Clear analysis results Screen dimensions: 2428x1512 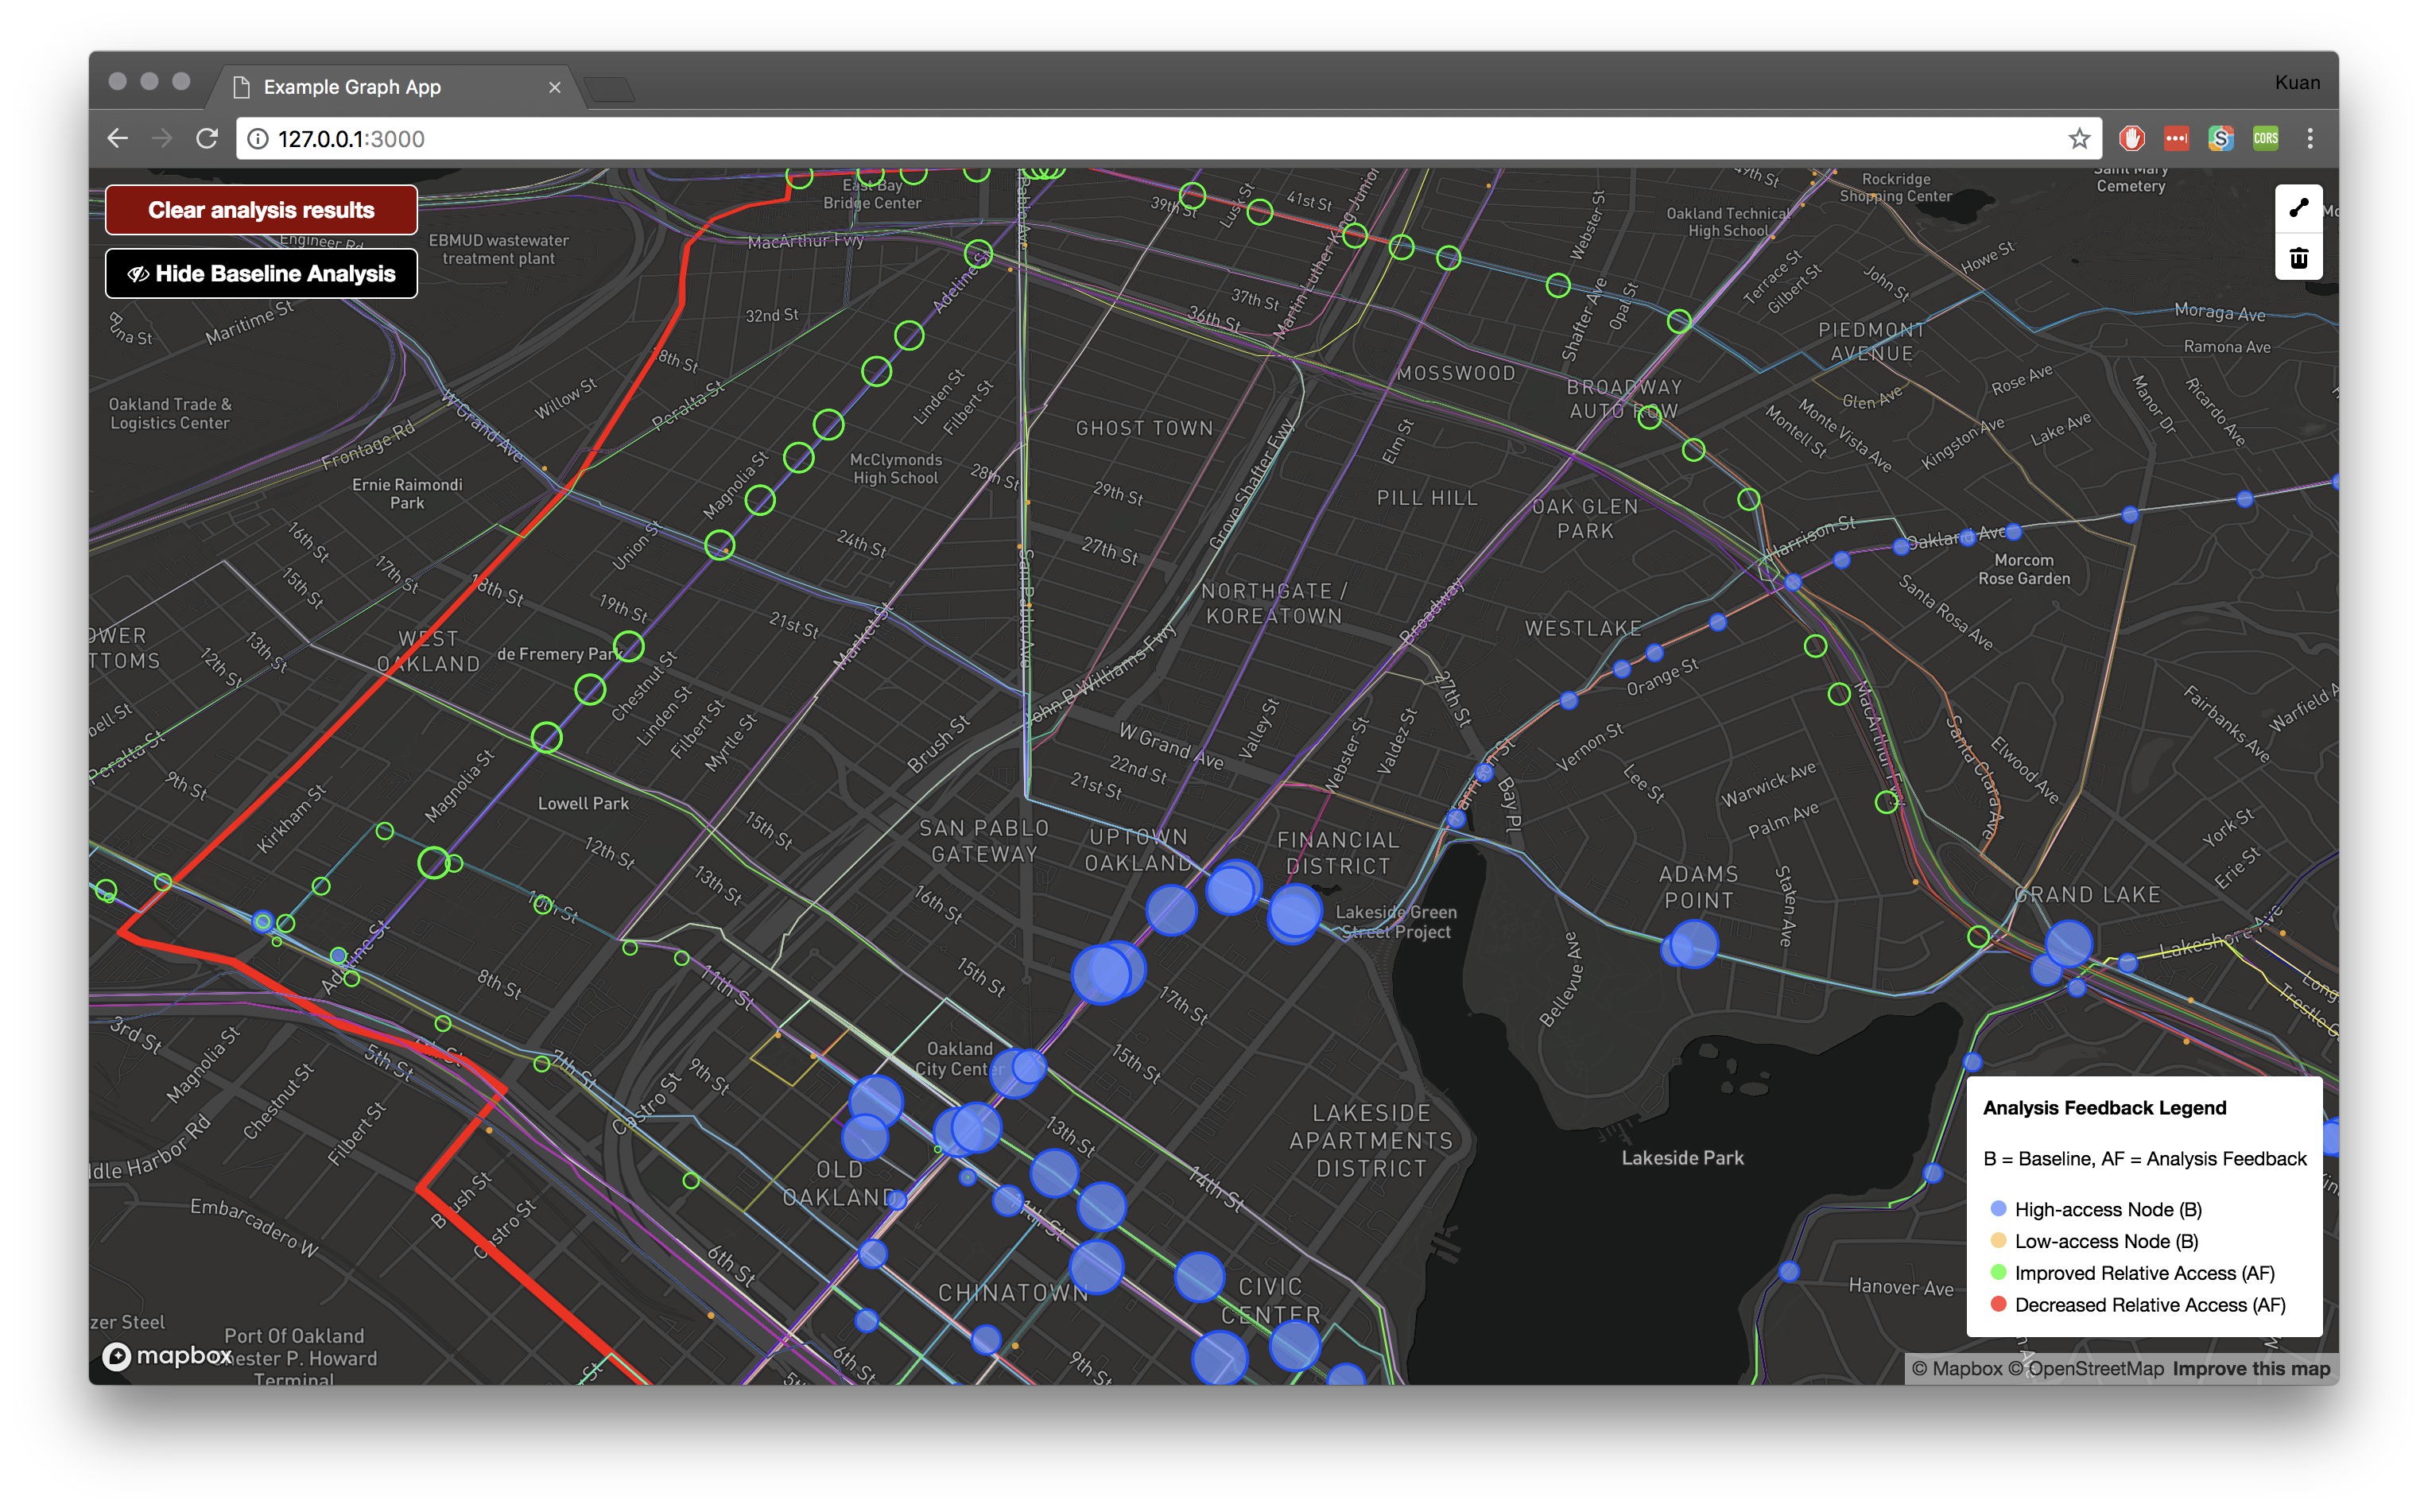point(261,210)
